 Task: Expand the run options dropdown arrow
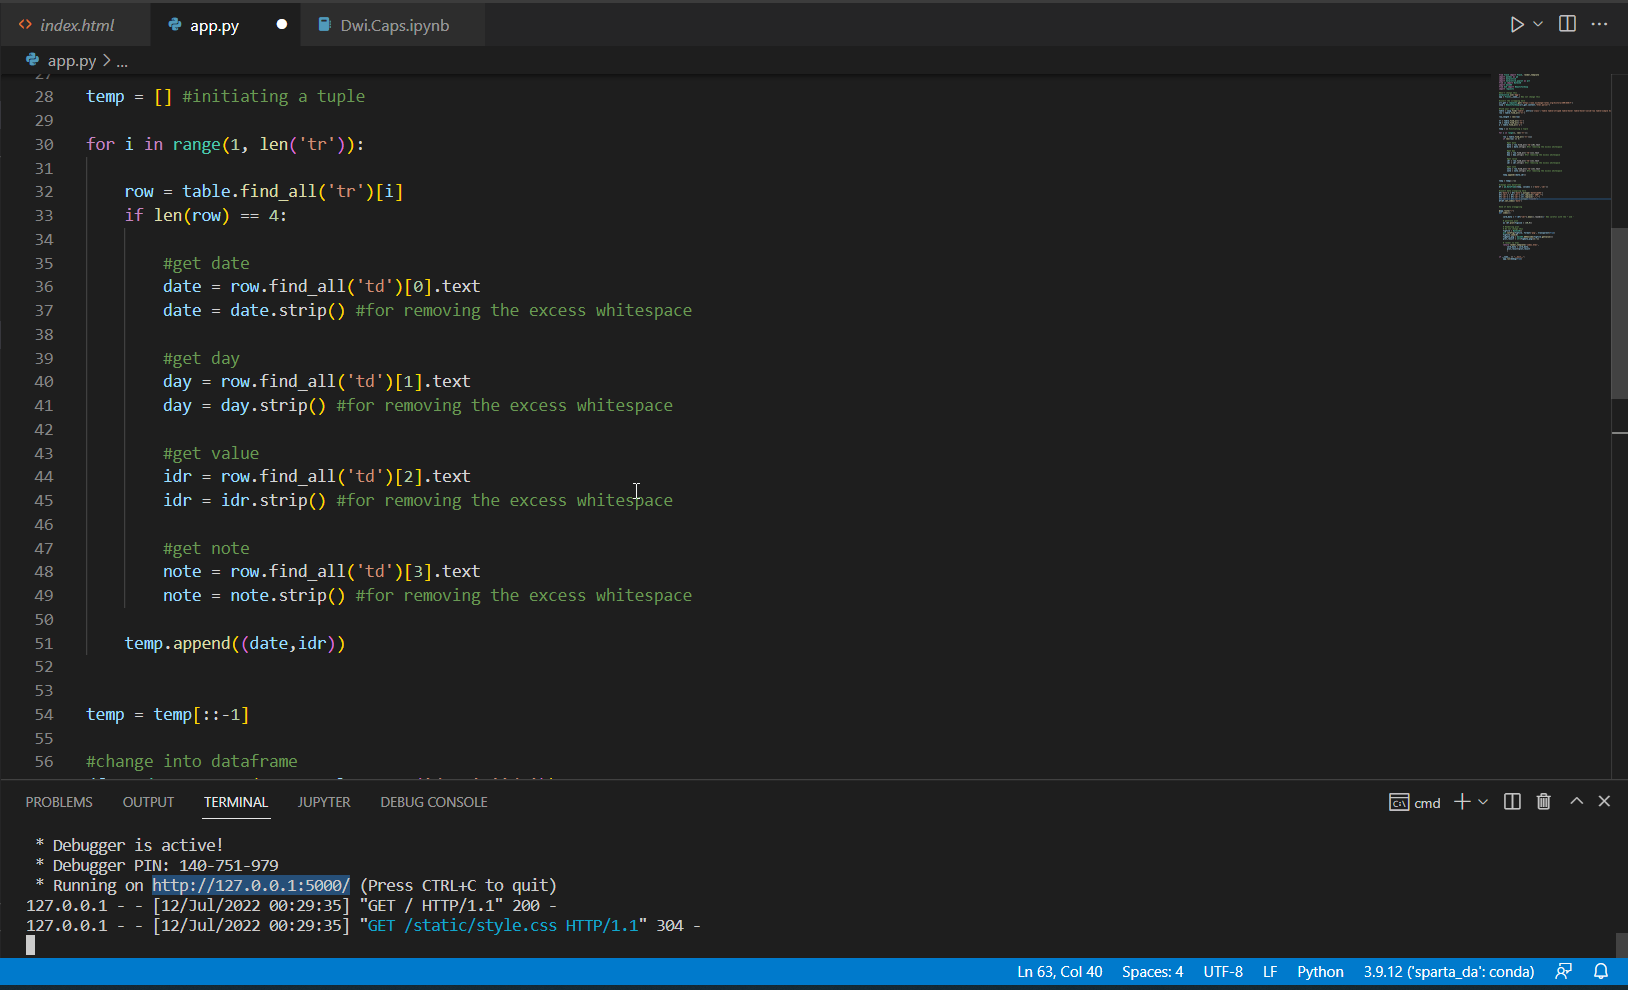(1537, 24)
